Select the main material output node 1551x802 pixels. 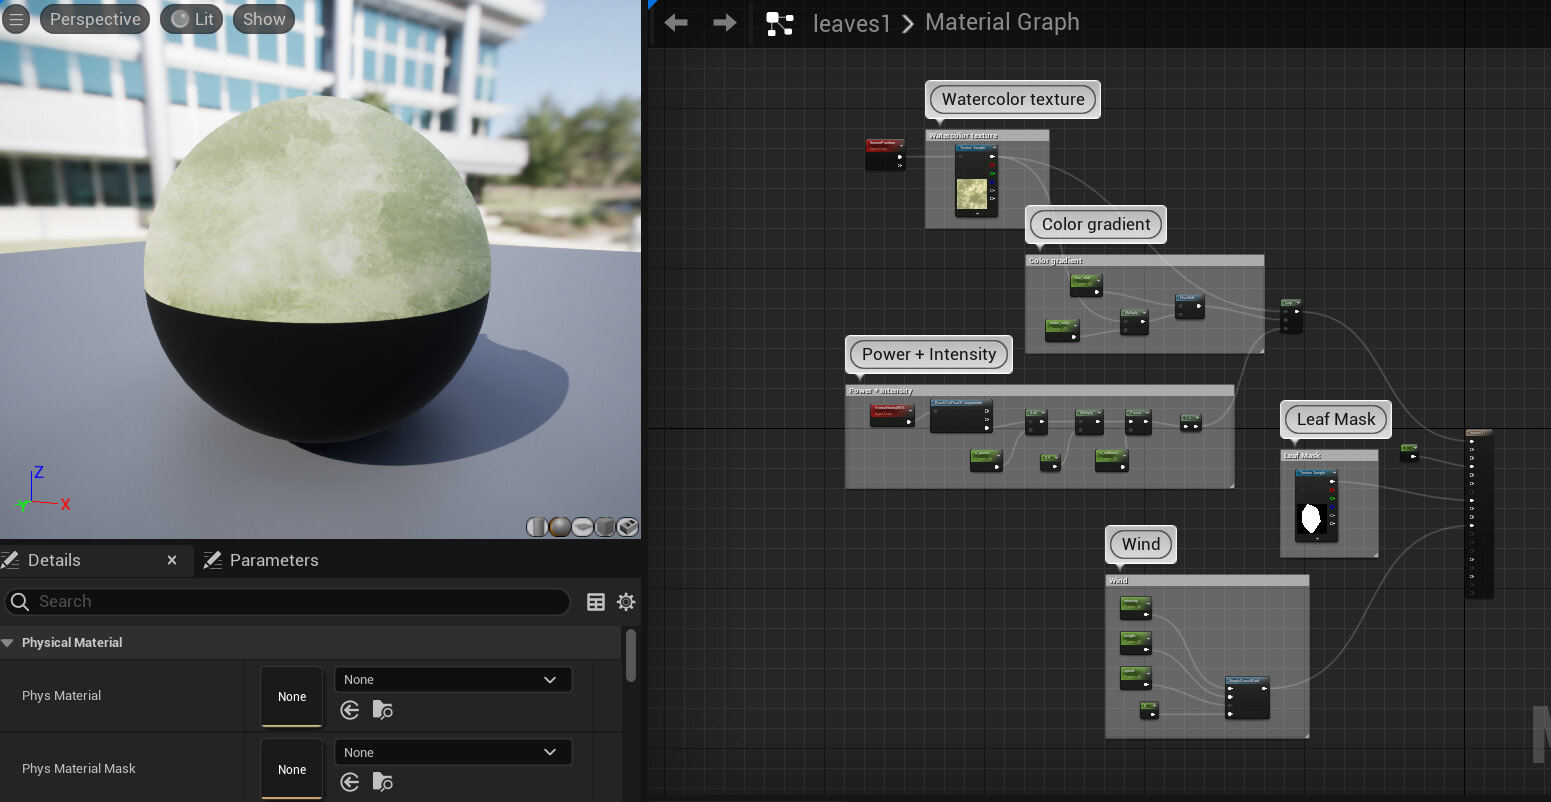pos(1478,513)
